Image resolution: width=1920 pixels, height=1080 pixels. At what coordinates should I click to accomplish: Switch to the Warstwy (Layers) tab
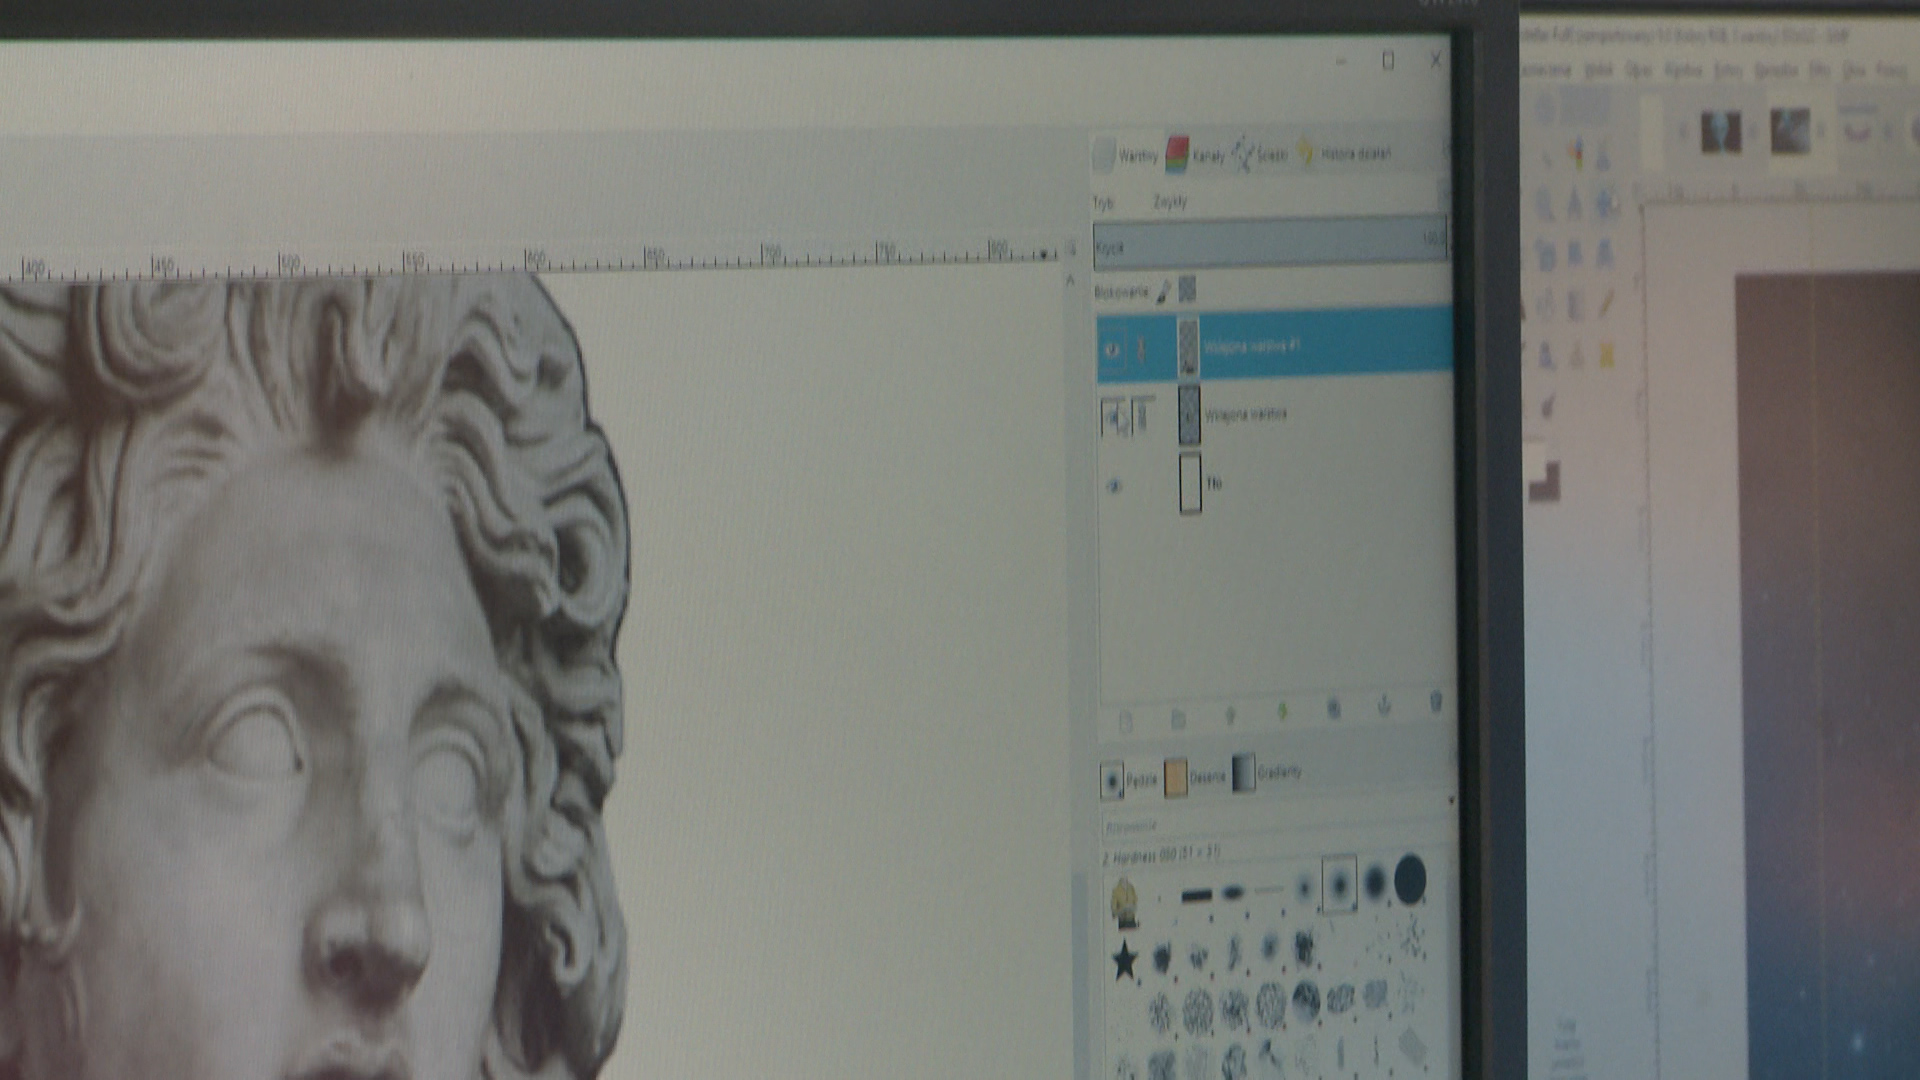1126,155
